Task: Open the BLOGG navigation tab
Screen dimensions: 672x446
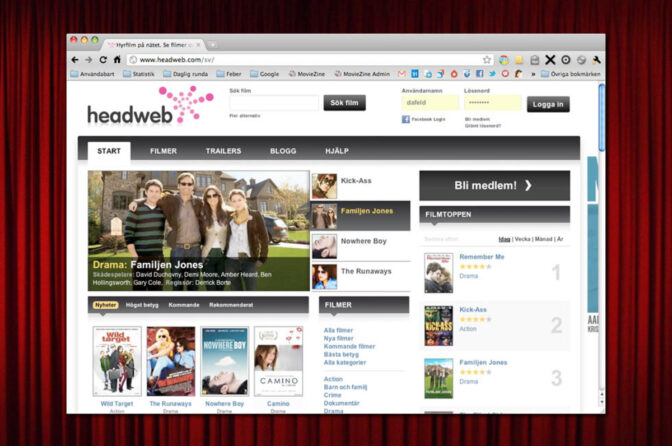Action: (283, 151)
